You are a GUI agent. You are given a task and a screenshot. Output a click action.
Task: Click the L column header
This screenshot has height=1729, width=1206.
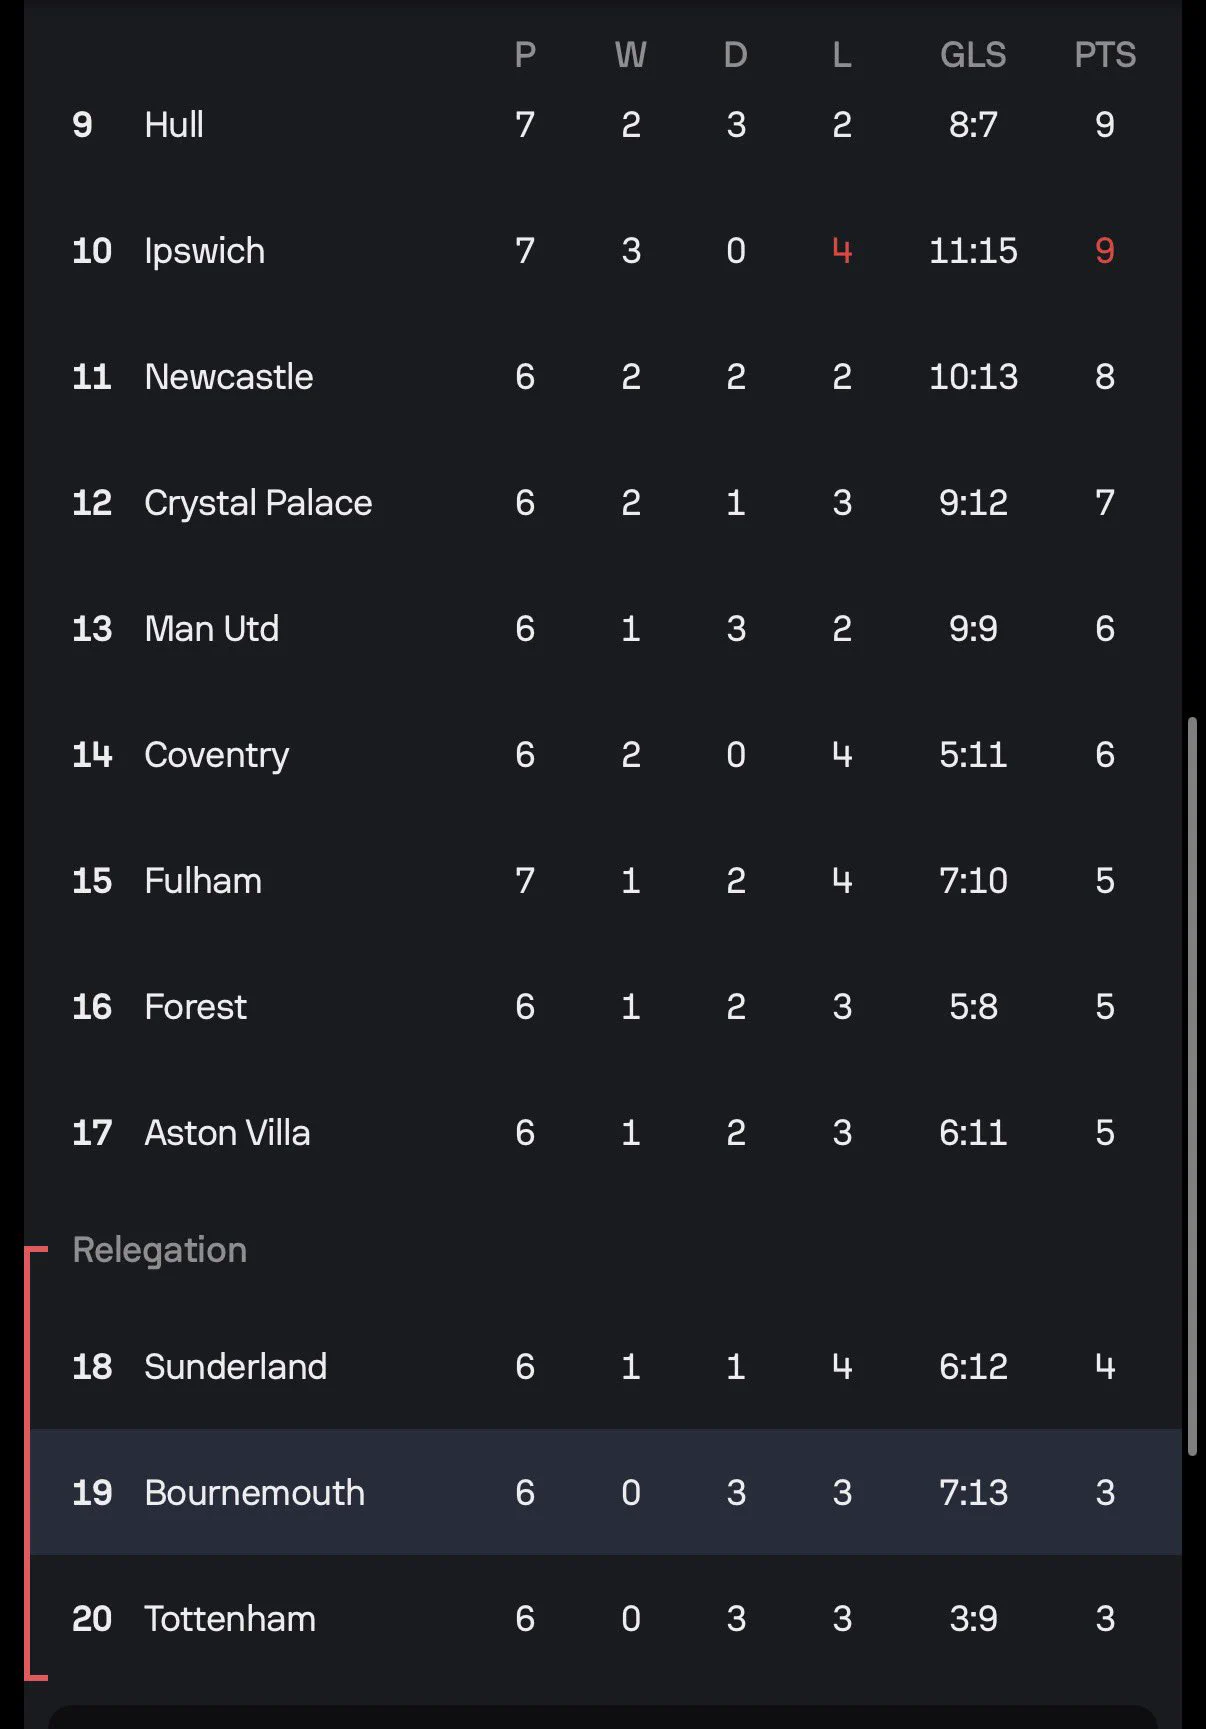[842, 55]
